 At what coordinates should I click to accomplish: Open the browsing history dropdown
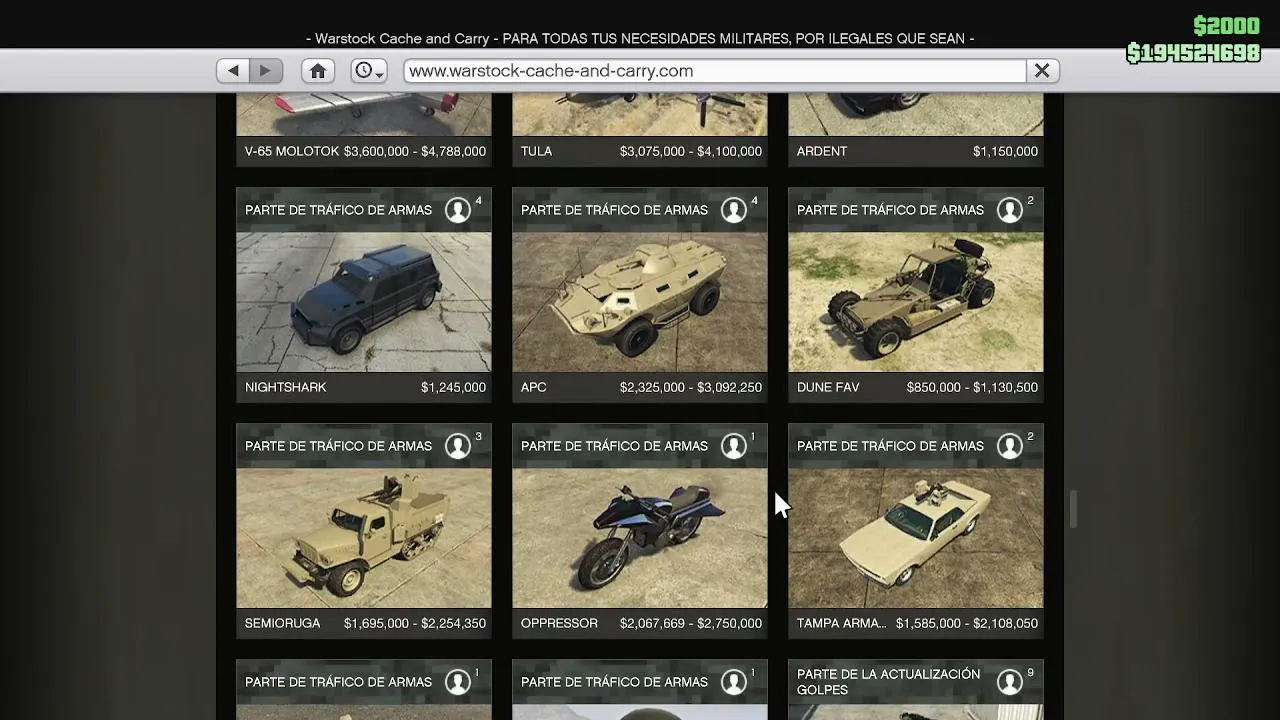[369, 71]
